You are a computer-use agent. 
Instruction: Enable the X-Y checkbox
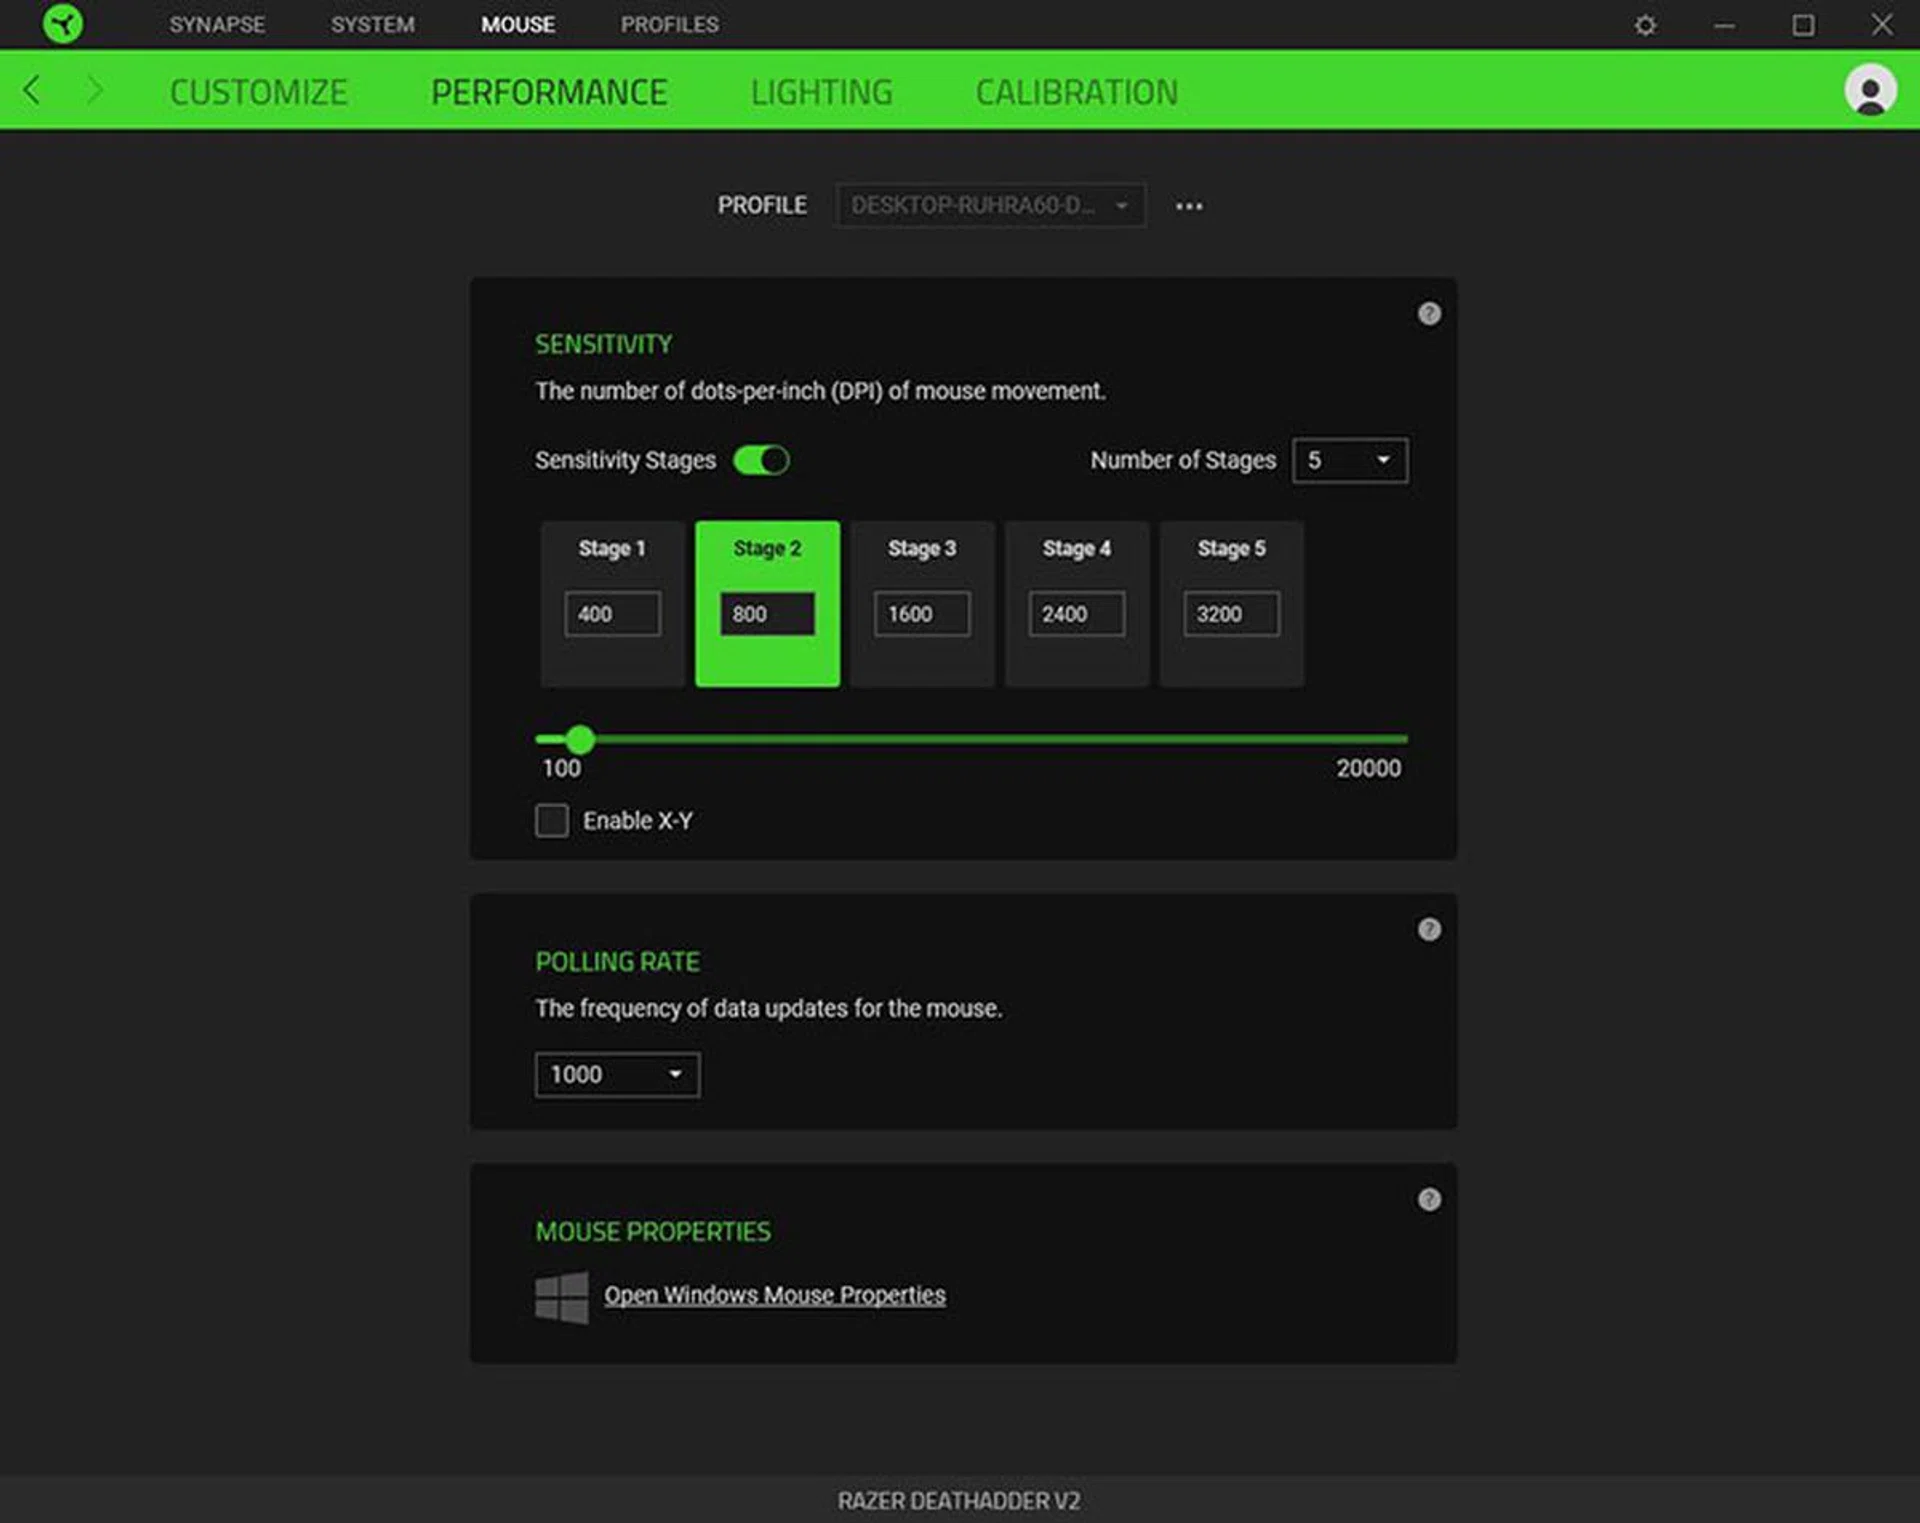coord(552,820)
